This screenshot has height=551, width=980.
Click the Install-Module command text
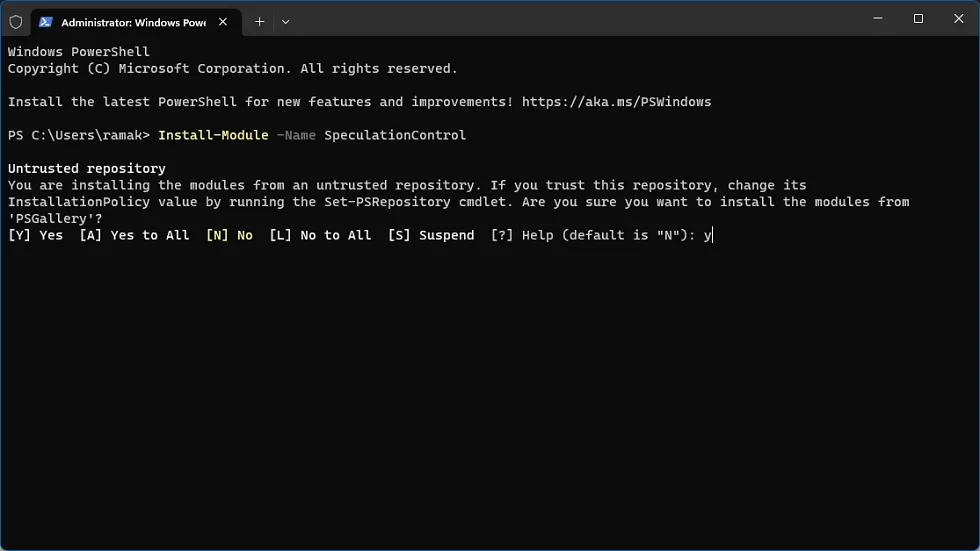[x=213, y=135]
